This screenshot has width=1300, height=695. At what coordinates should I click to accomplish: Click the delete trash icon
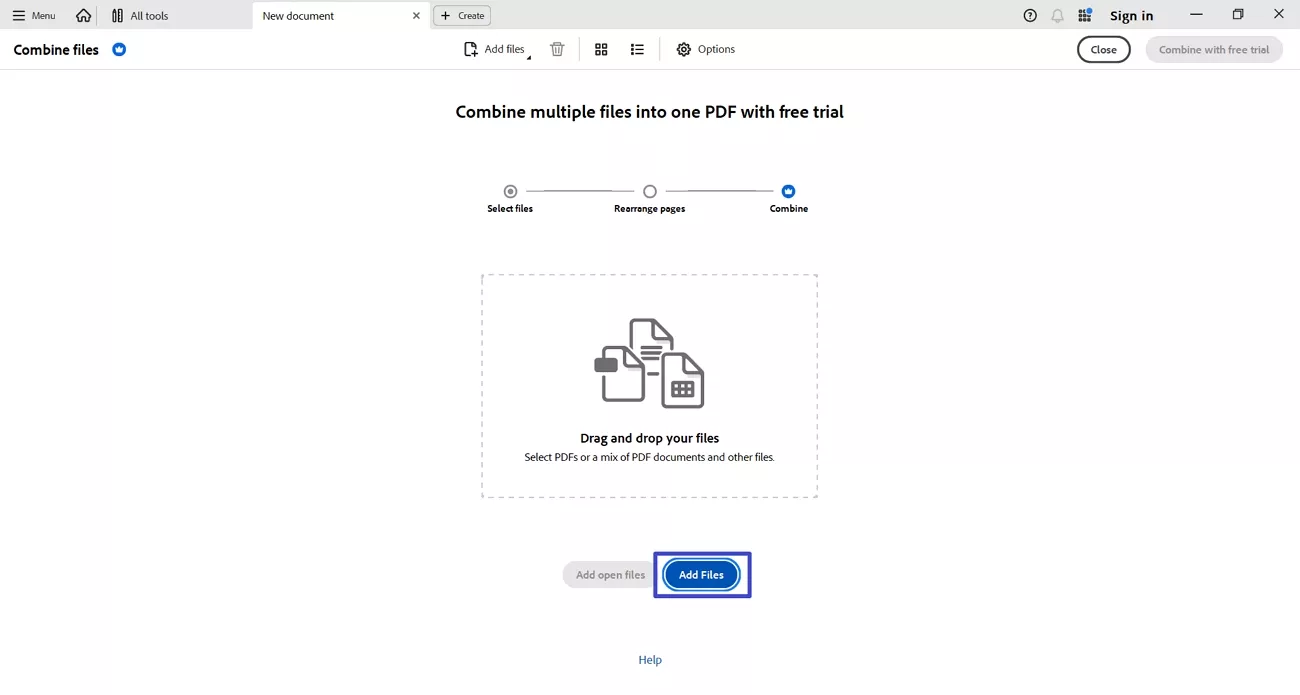[557, 49]
